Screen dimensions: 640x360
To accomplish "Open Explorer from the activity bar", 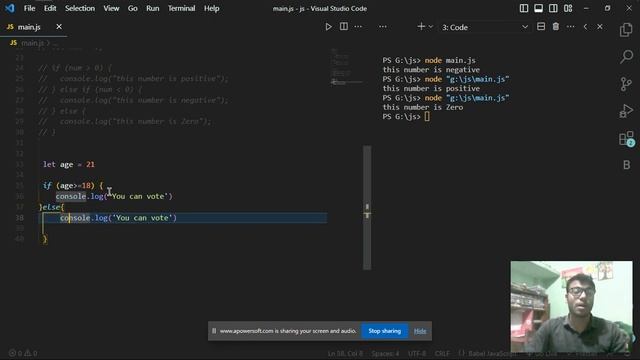I will click(x=626, y=30).
